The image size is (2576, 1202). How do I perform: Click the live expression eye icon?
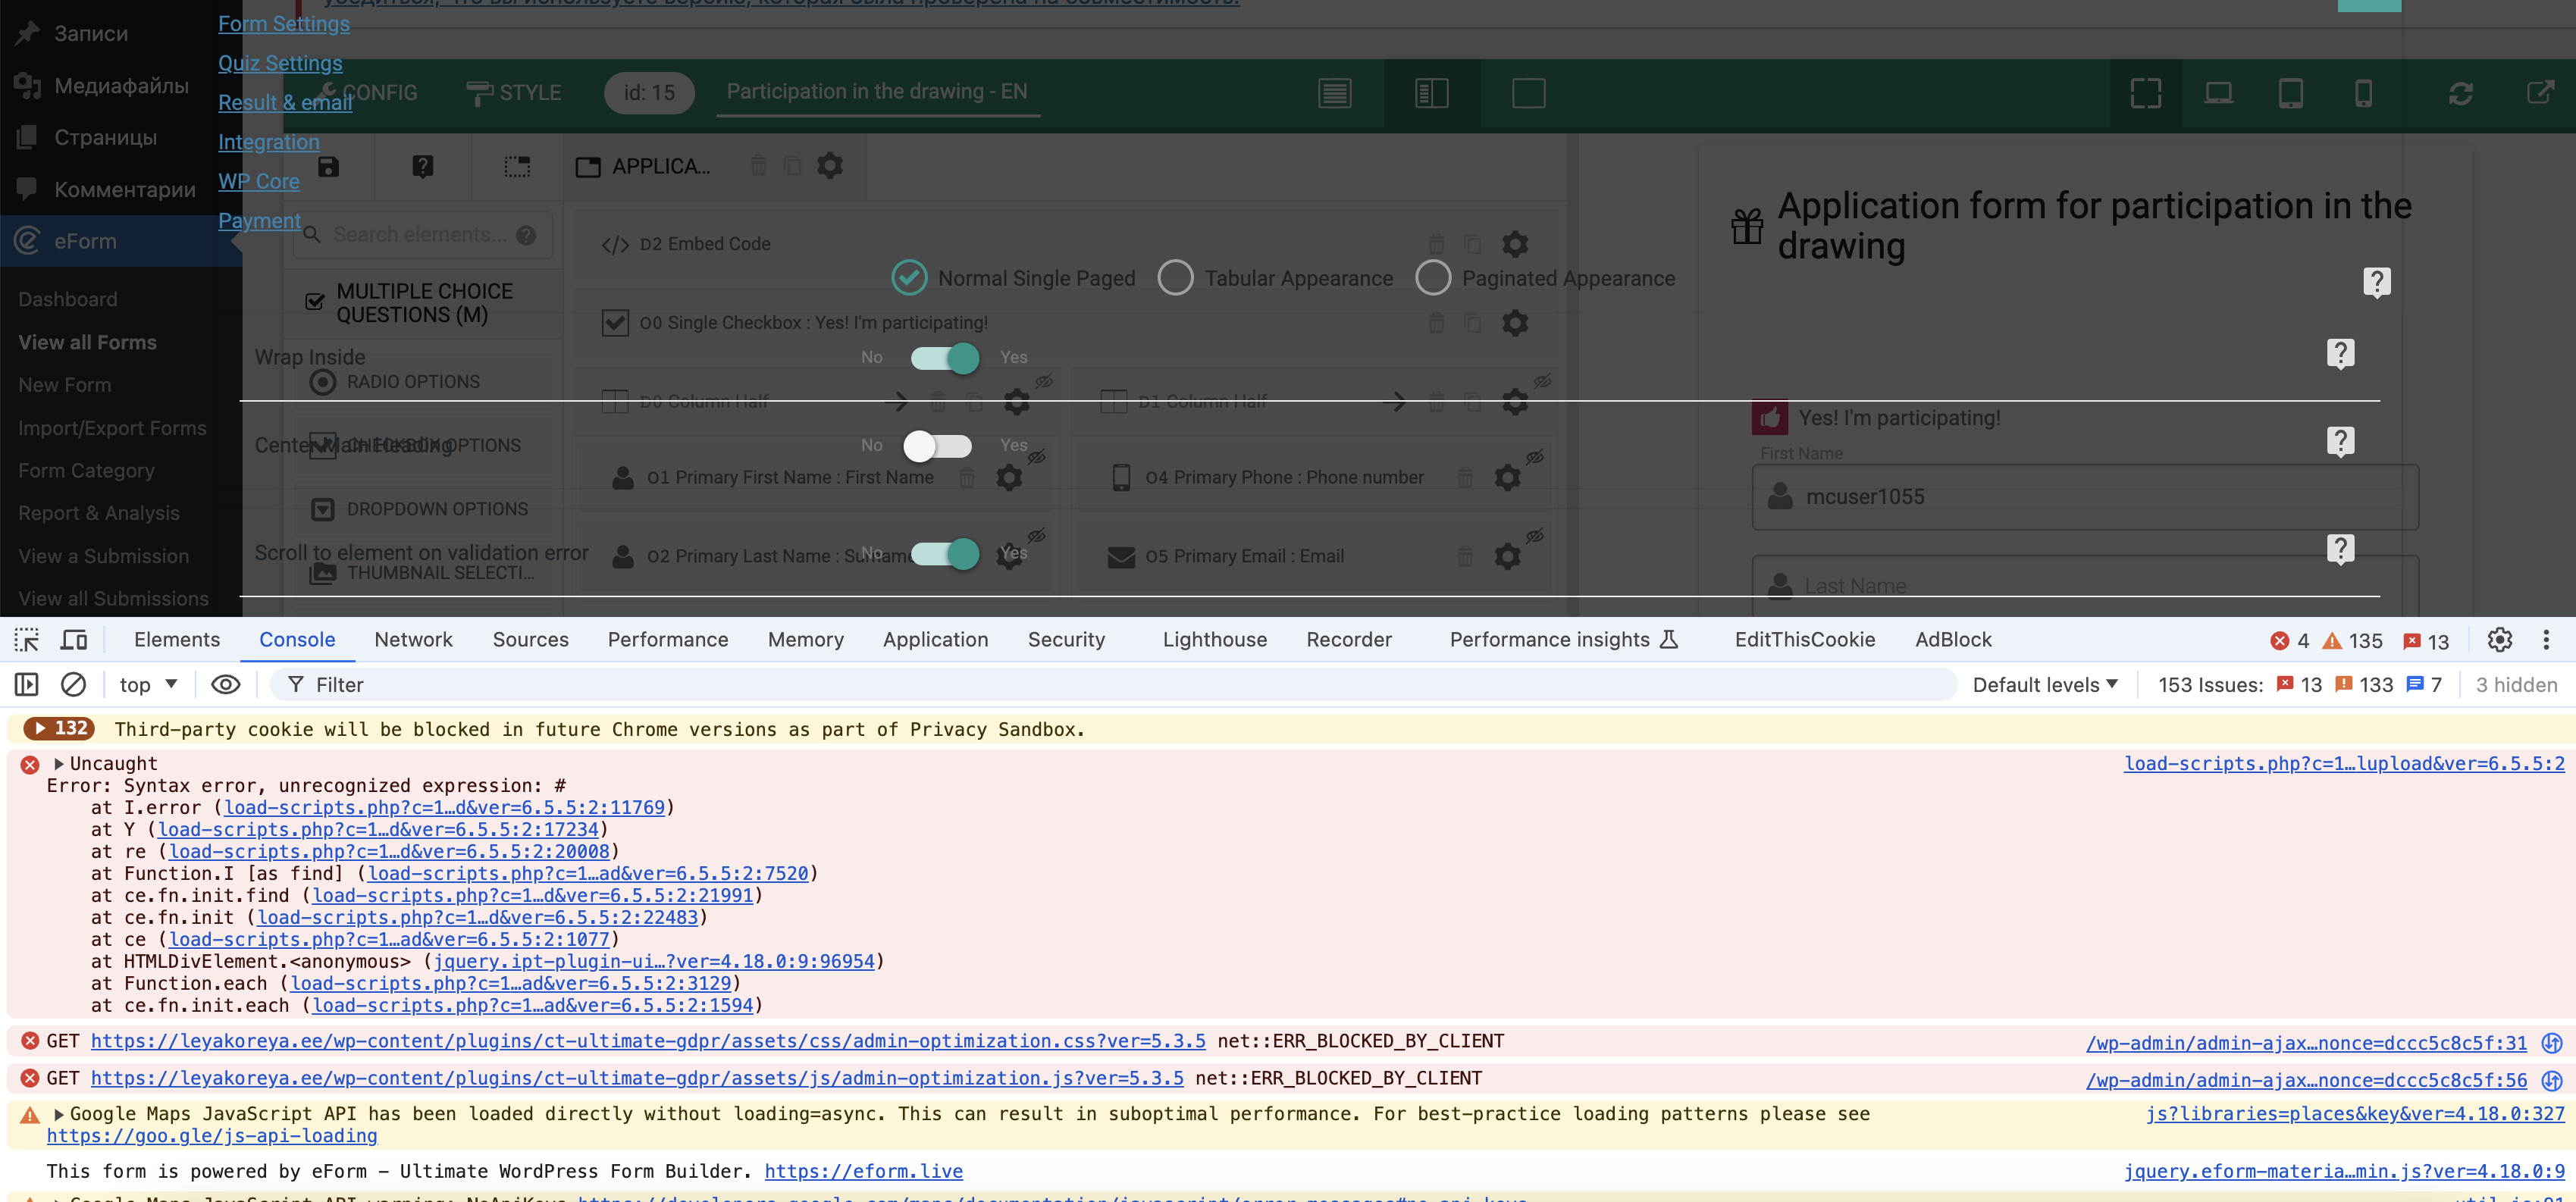[x=226, y=685]
